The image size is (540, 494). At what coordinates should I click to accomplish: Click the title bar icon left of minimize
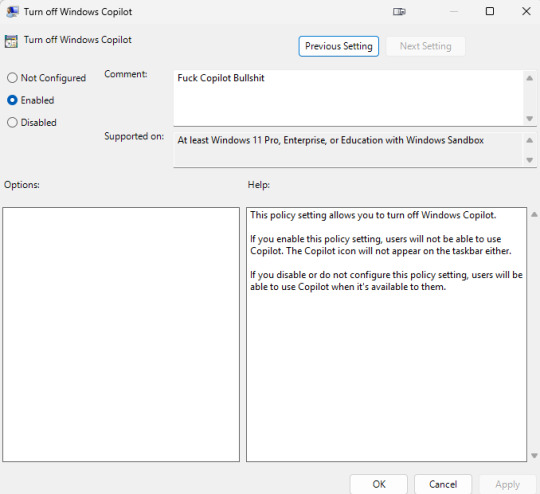(399, 12)
